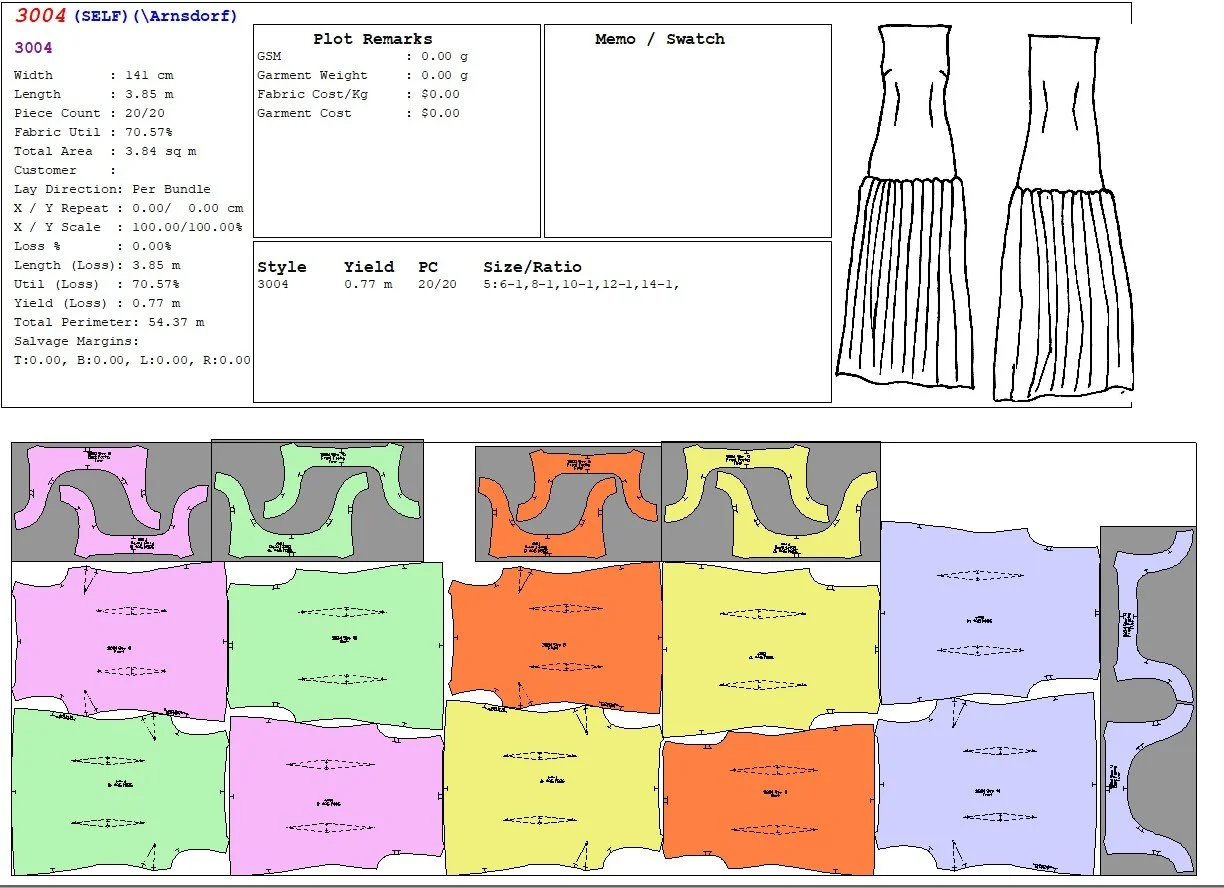Screen dimensions: 1224x888
Task: Click the horizontal scrollbar at the bottom
Action: 612,882
